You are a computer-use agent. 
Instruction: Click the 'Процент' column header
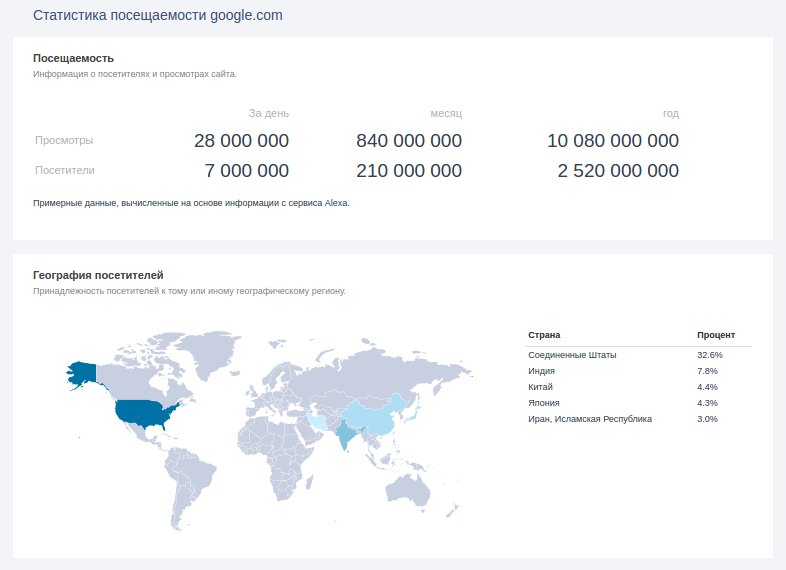(x=716, y=335)
